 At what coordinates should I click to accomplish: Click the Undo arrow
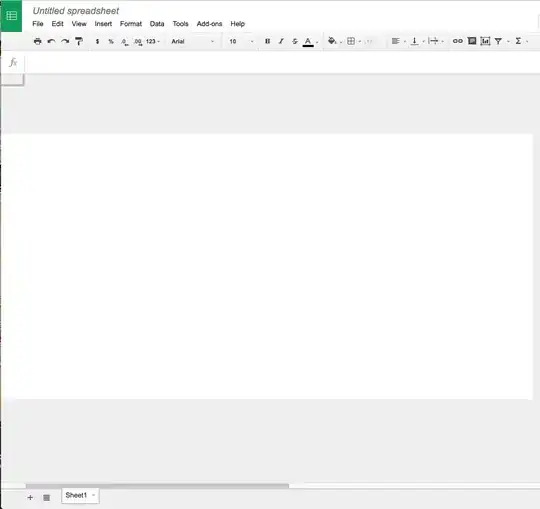(x=51, y=41)
